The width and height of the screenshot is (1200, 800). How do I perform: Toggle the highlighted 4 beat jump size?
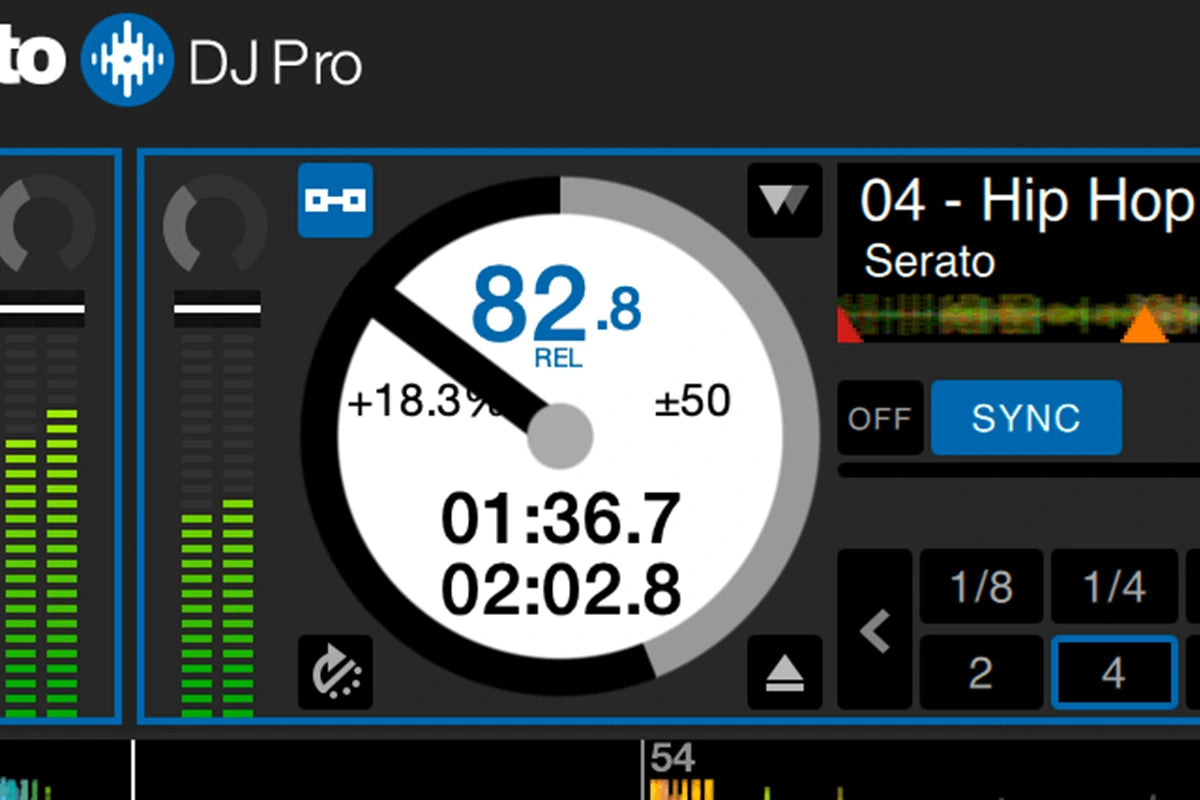pos(1113,672)
